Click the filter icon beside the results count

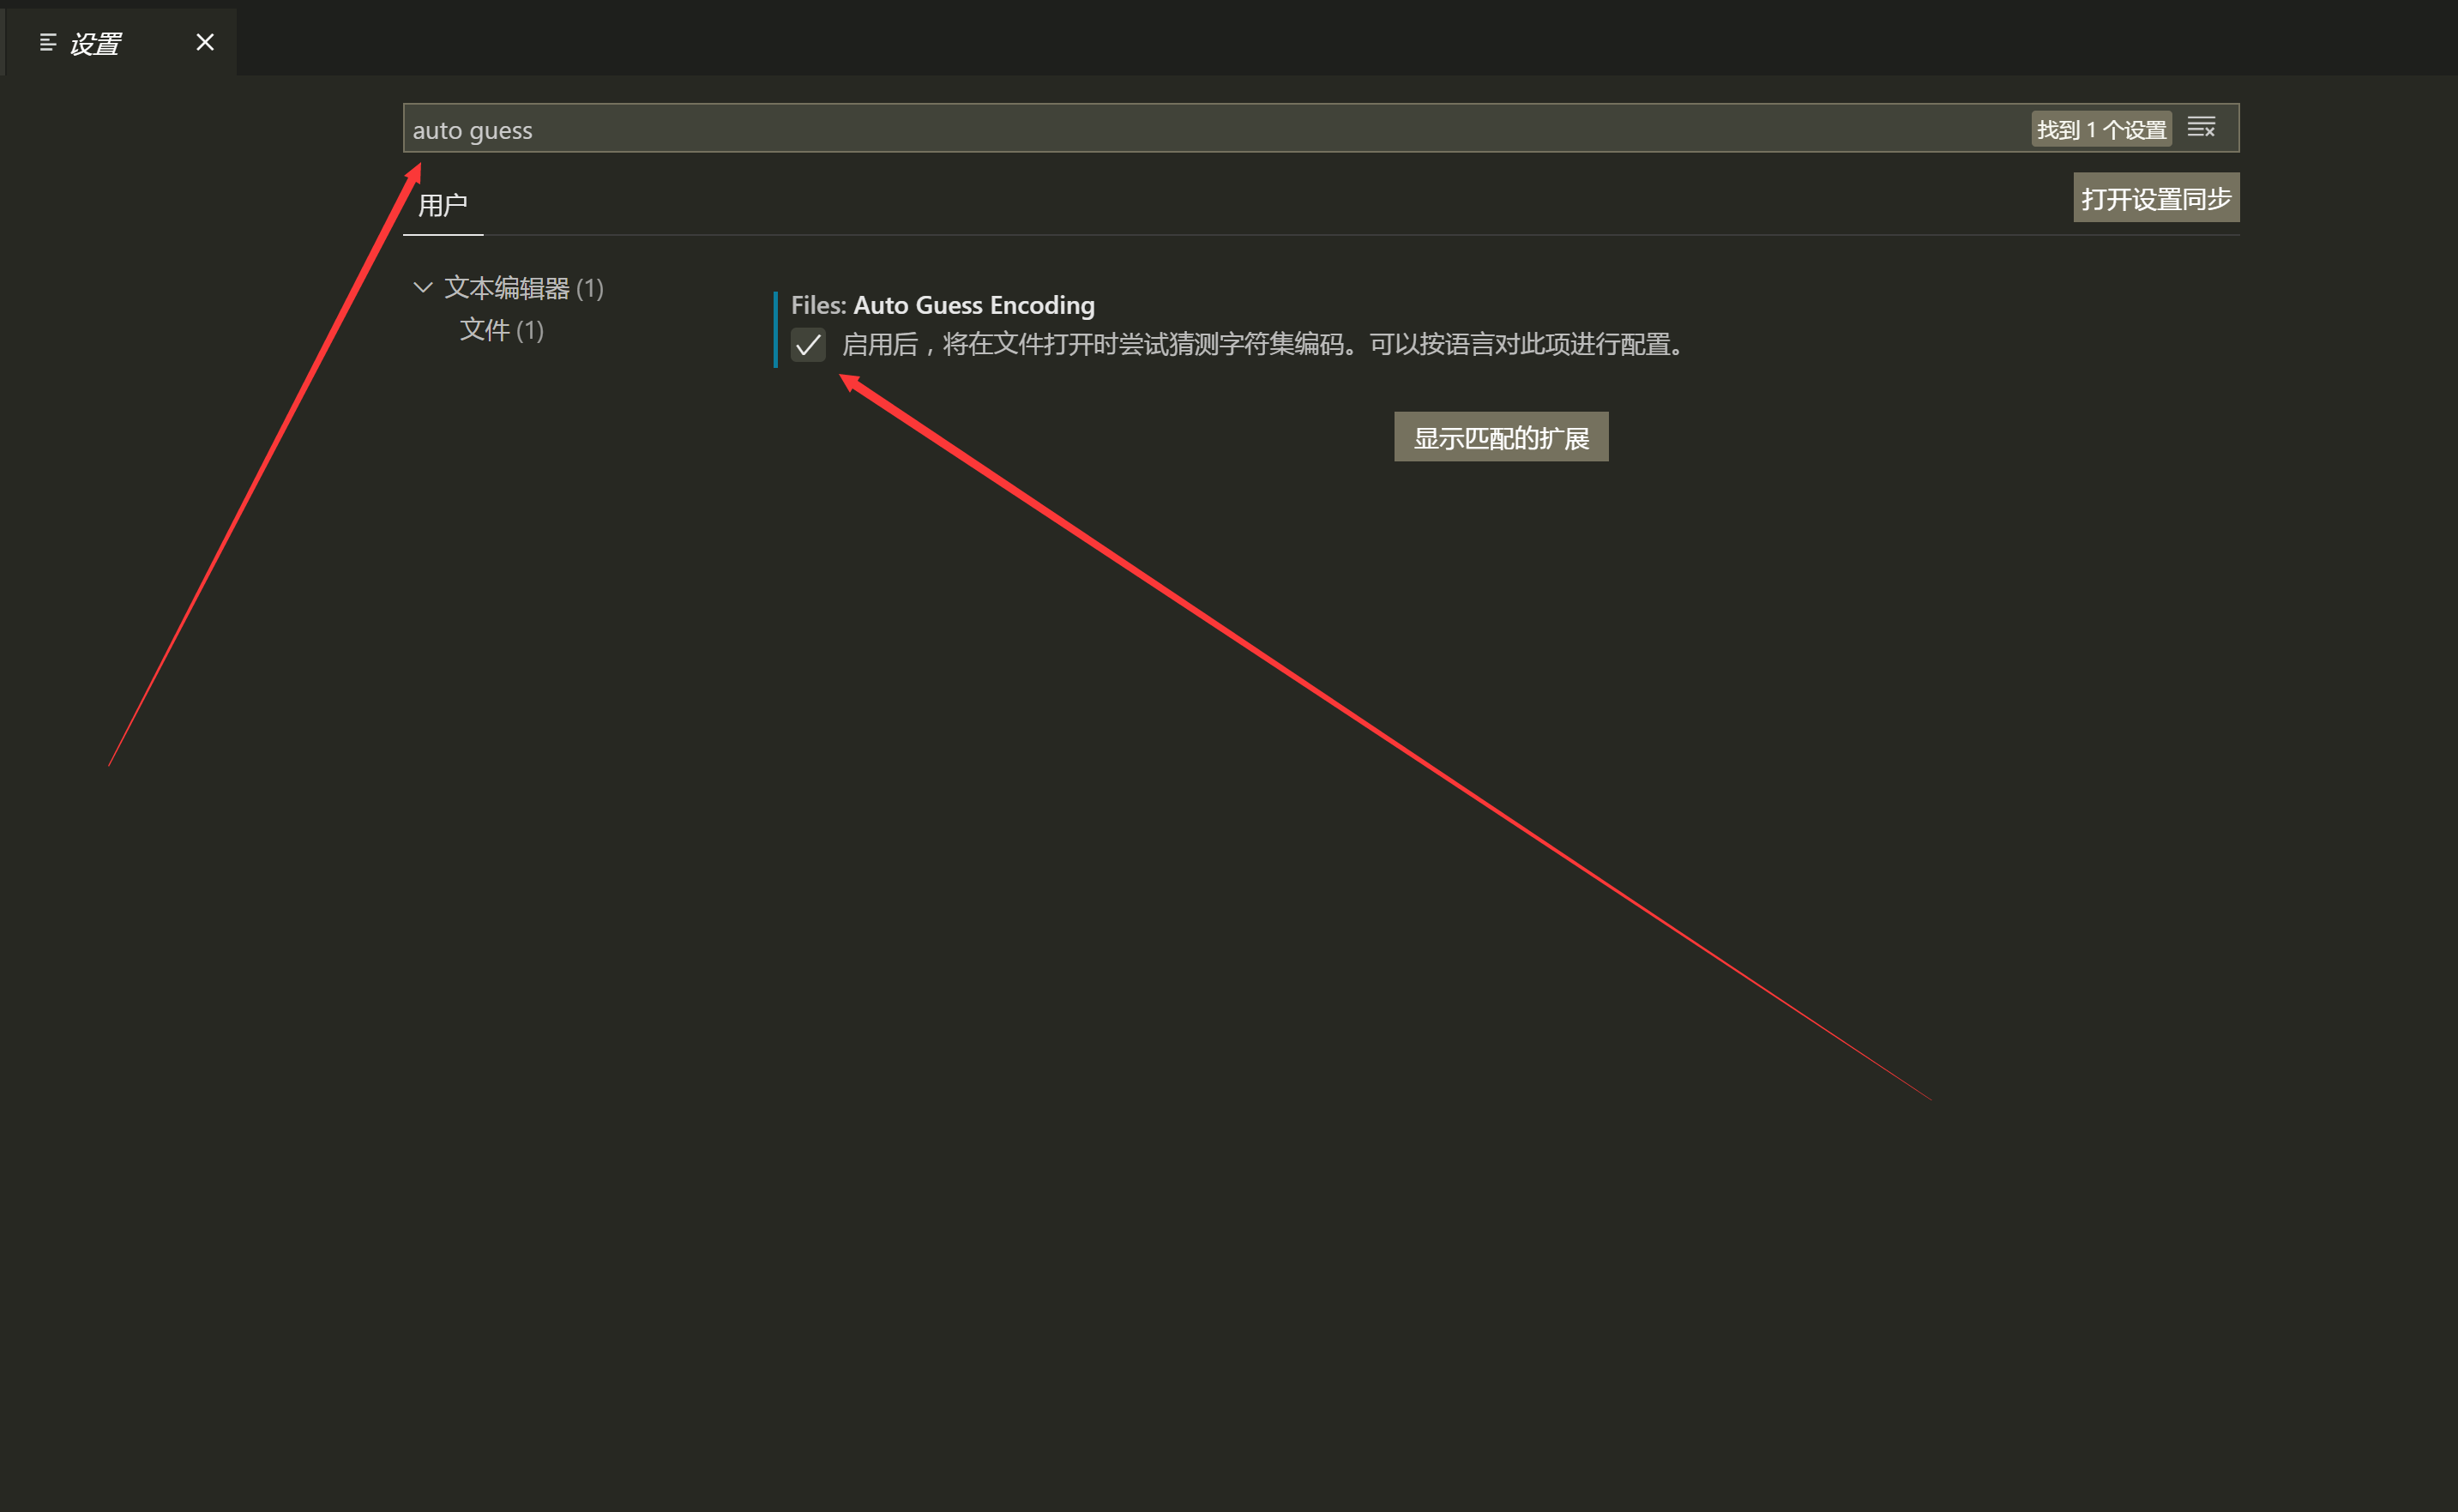coord(2202,128)
